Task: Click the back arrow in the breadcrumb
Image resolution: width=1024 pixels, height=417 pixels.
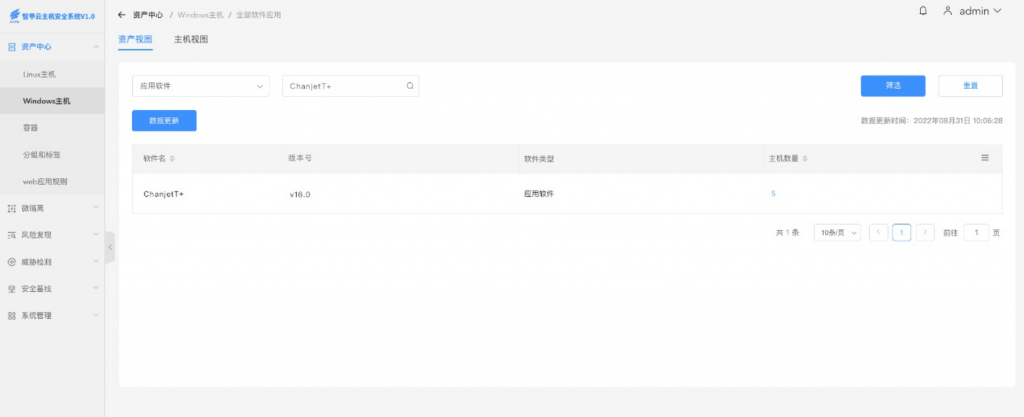Action: coord(122,15)
